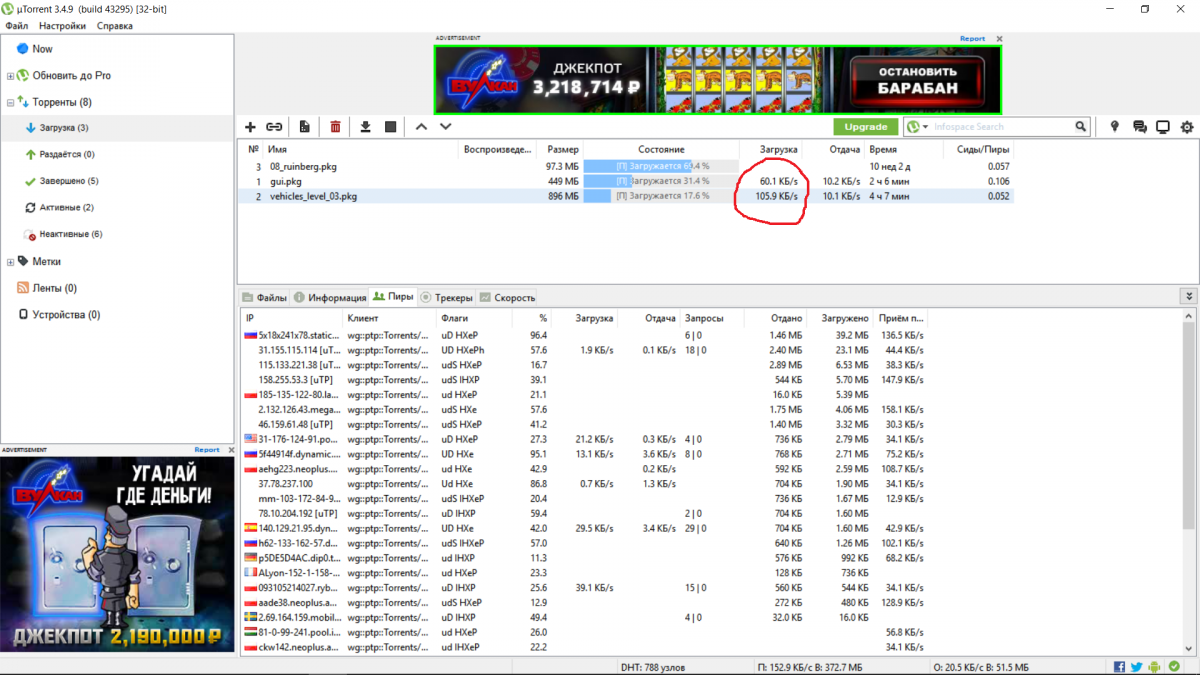1200x675 pixels.
Task: Click progress bar of vehicles_level_03.pkg
Action: [661, 197]
